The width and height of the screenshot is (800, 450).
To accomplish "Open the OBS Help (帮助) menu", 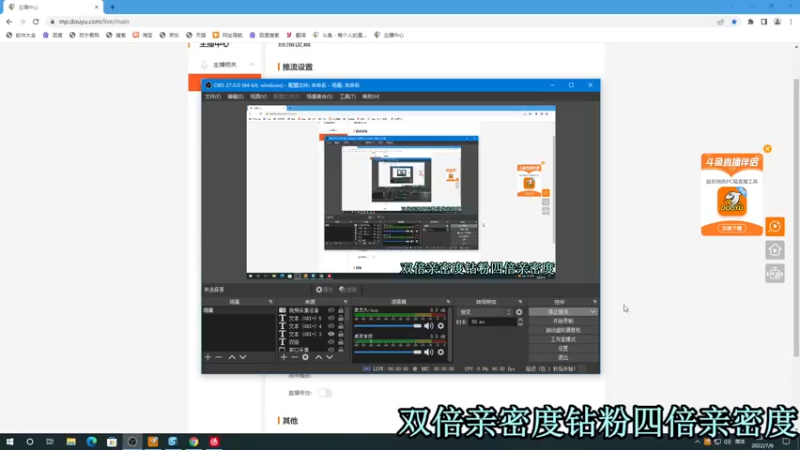I will coord(371,96).
